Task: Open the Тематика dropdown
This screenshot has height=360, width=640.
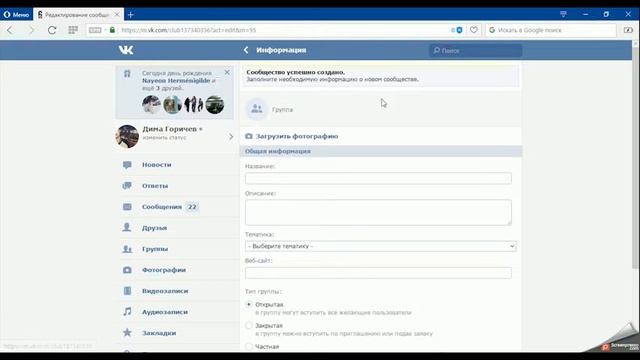Action: pos(381,247)
